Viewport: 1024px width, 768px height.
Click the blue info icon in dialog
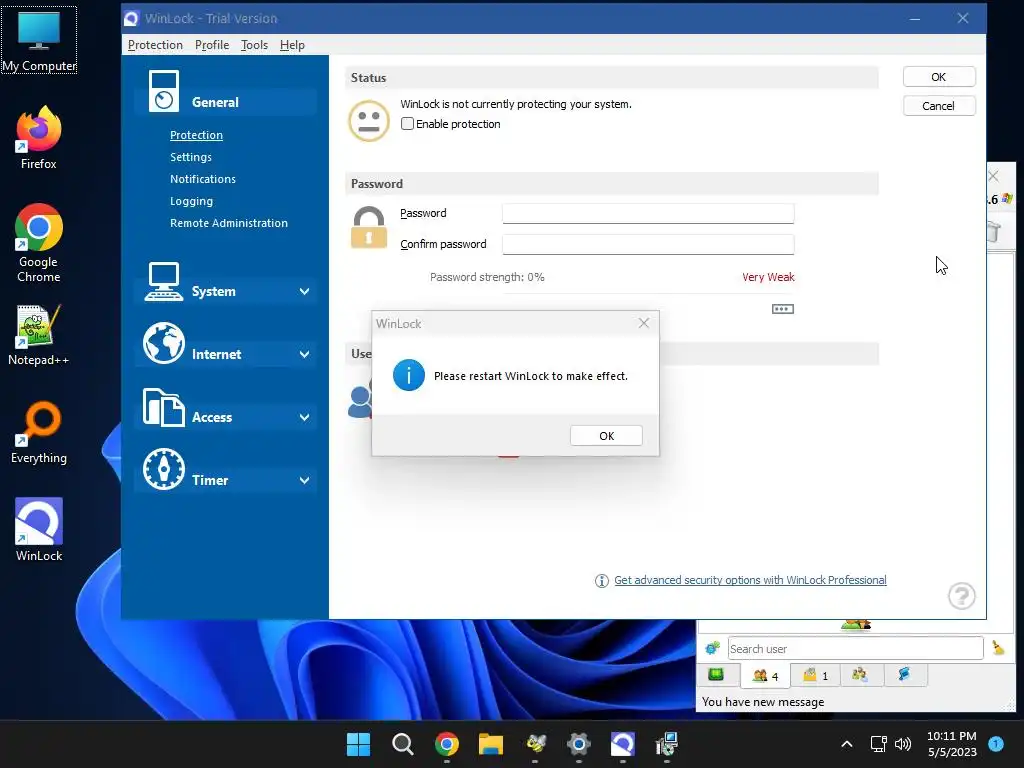409,376
